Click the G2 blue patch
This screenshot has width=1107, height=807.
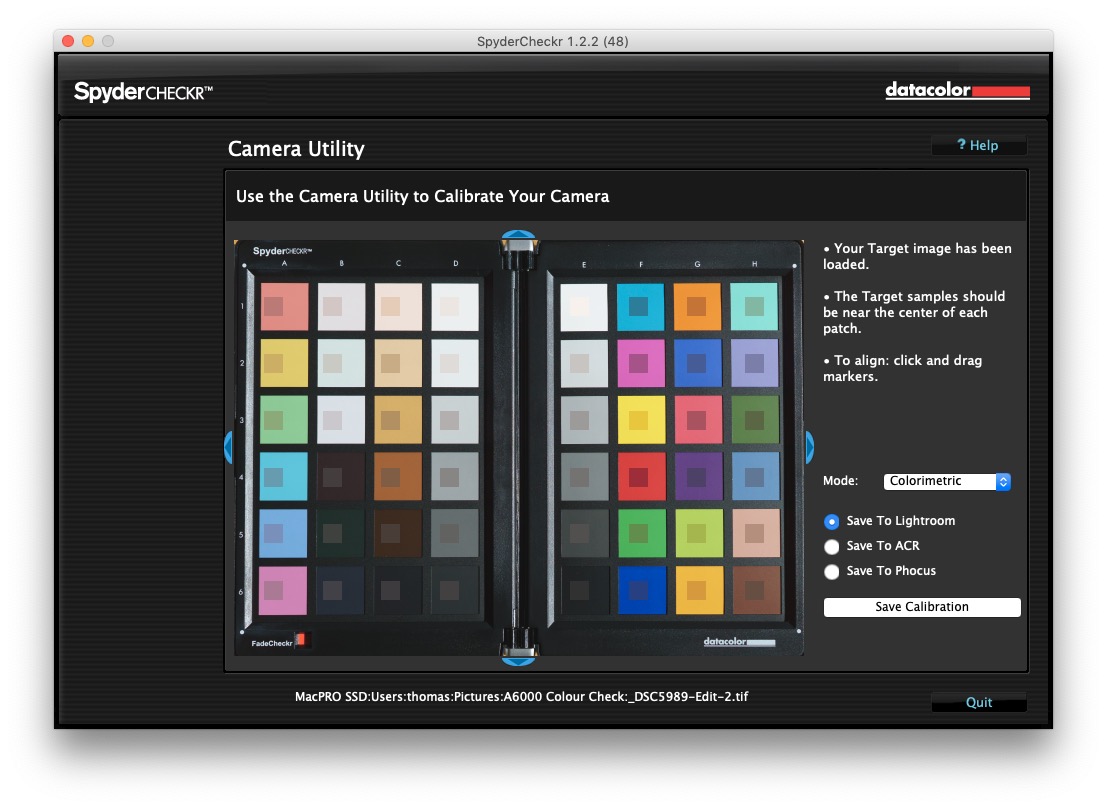tap(698, 363)
